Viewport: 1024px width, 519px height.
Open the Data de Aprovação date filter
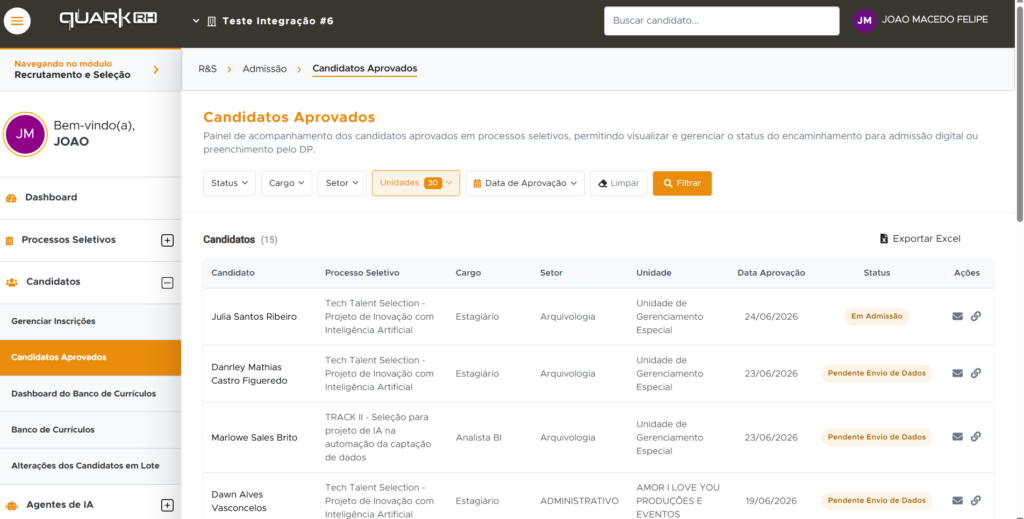tap(525, 183)
